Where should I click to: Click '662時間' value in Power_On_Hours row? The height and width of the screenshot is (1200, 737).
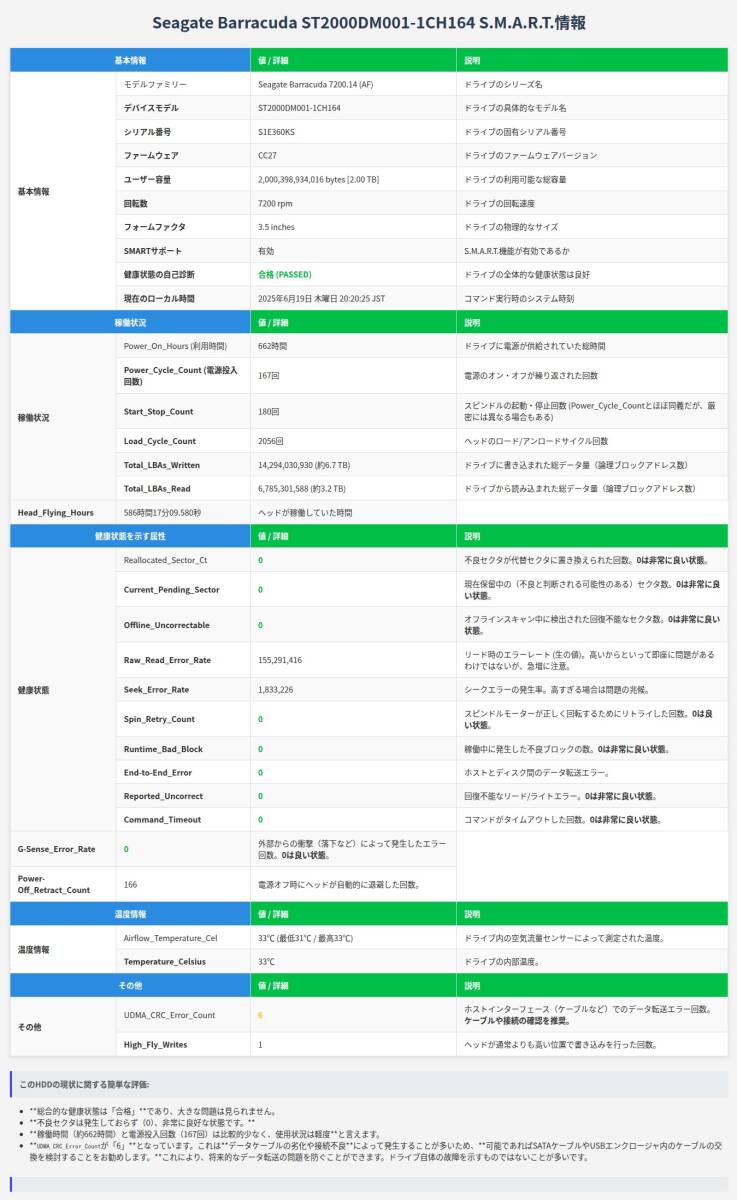point(272,346)
